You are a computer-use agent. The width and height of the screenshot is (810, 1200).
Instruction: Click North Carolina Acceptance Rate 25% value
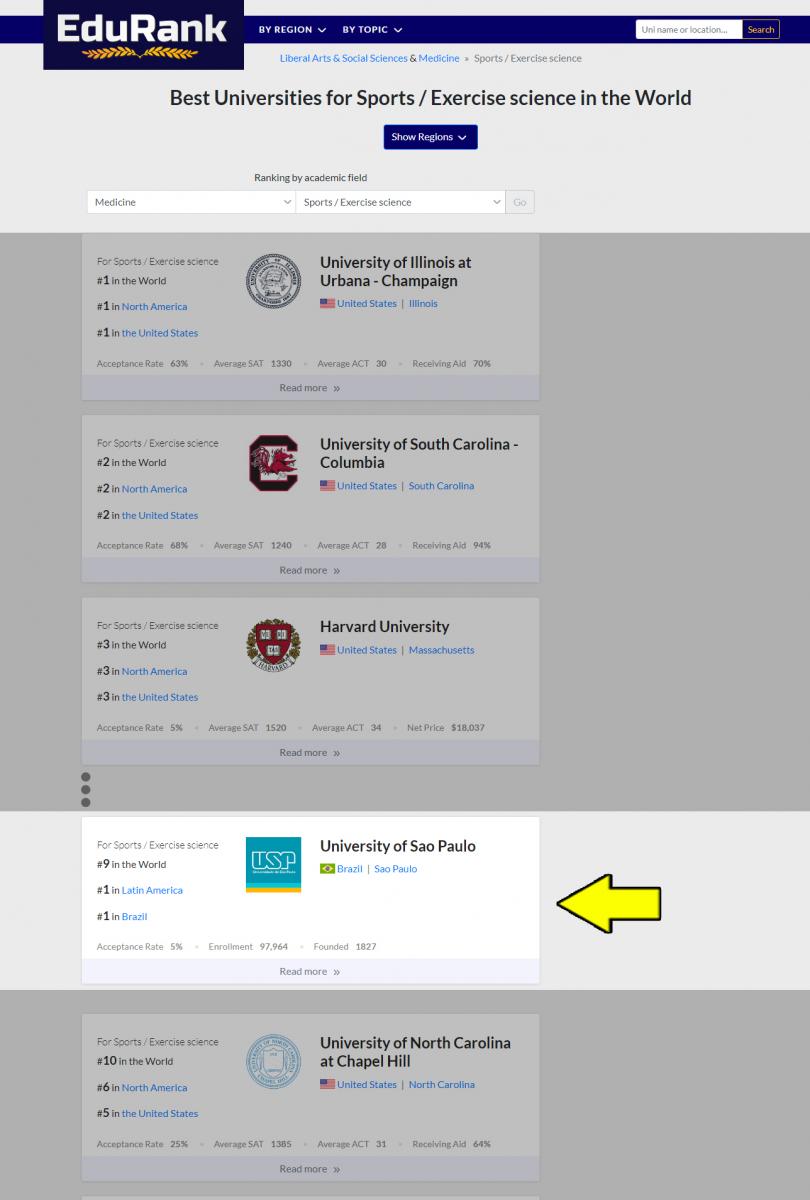pyautogui.click(x=179, y=1144)
